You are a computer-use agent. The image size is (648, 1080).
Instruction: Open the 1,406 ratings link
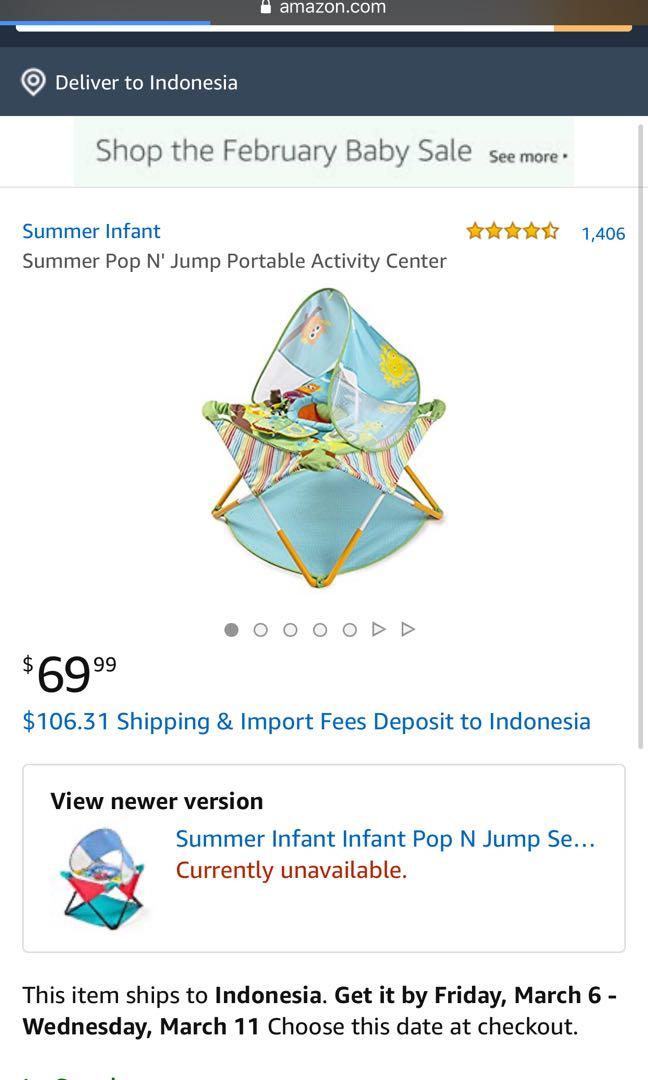point(603,234)
